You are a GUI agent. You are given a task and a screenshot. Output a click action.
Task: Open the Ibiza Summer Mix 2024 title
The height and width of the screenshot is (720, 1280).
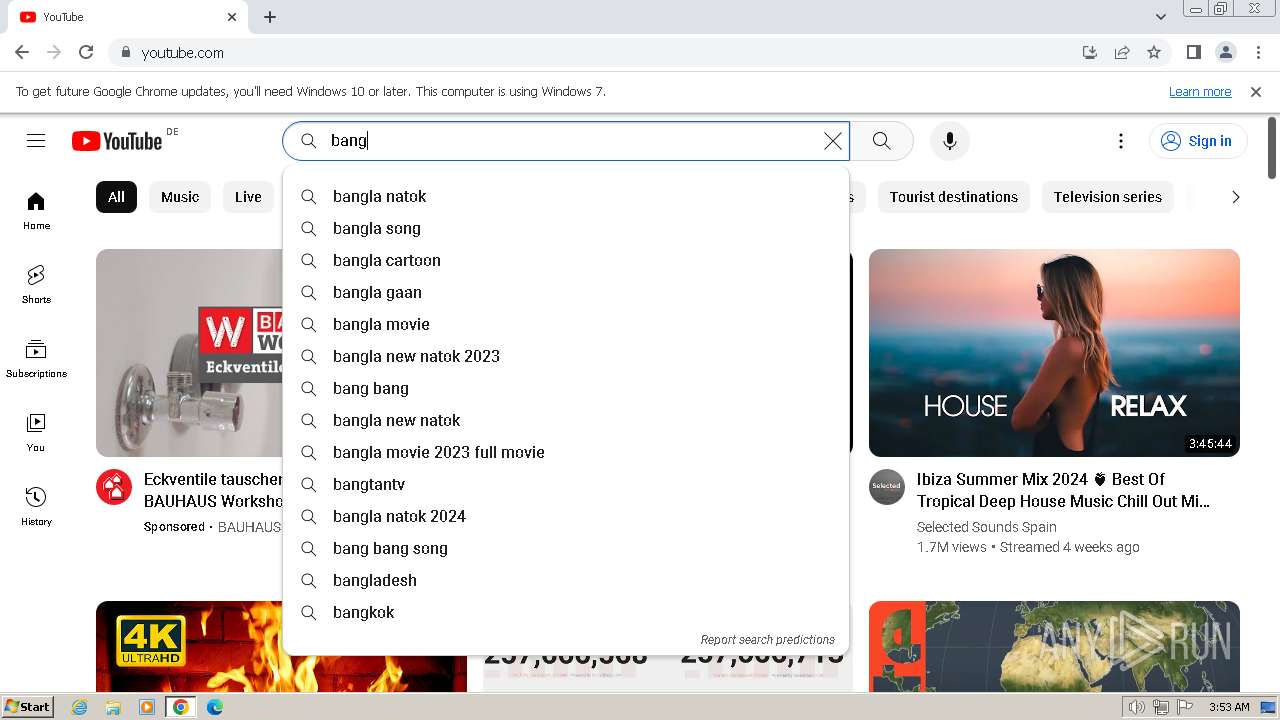(x=1063, y=490)
